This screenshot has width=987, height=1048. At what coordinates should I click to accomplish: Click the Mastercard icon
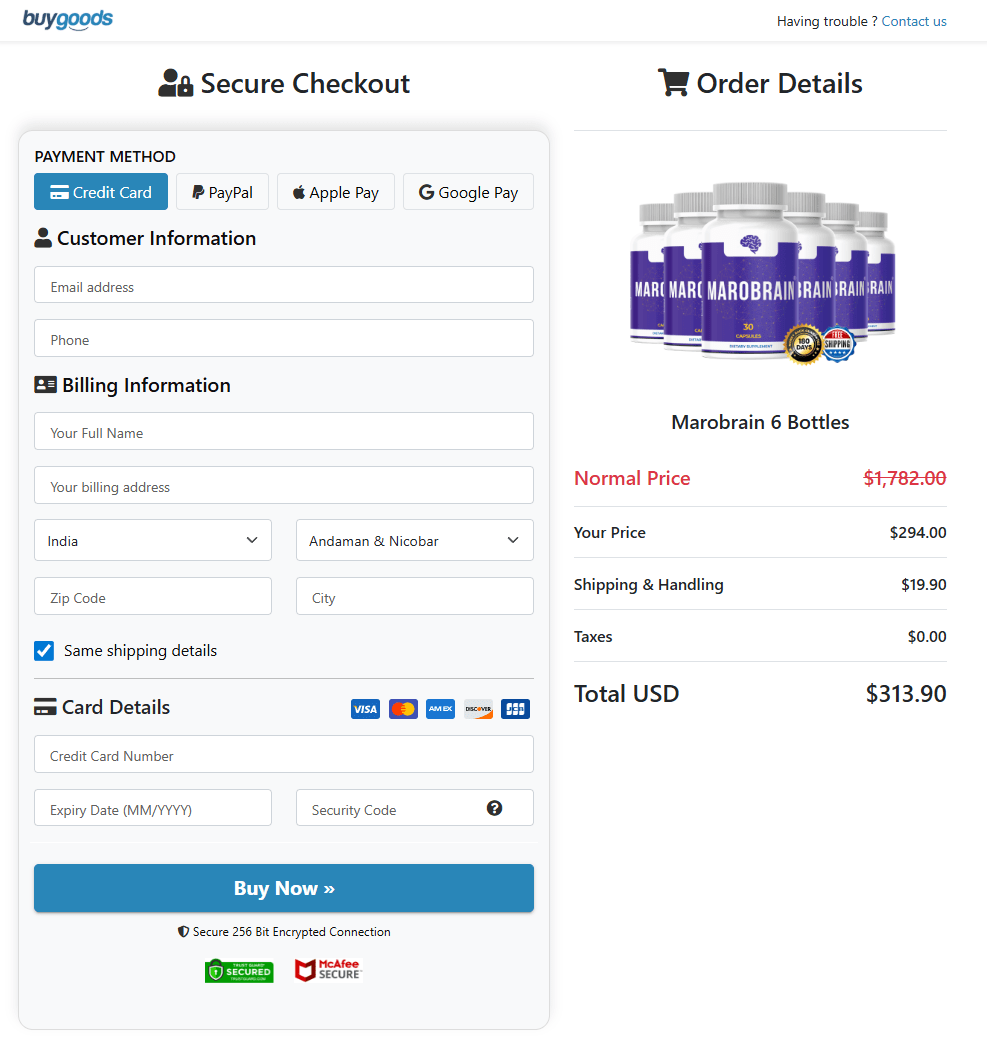403,709
